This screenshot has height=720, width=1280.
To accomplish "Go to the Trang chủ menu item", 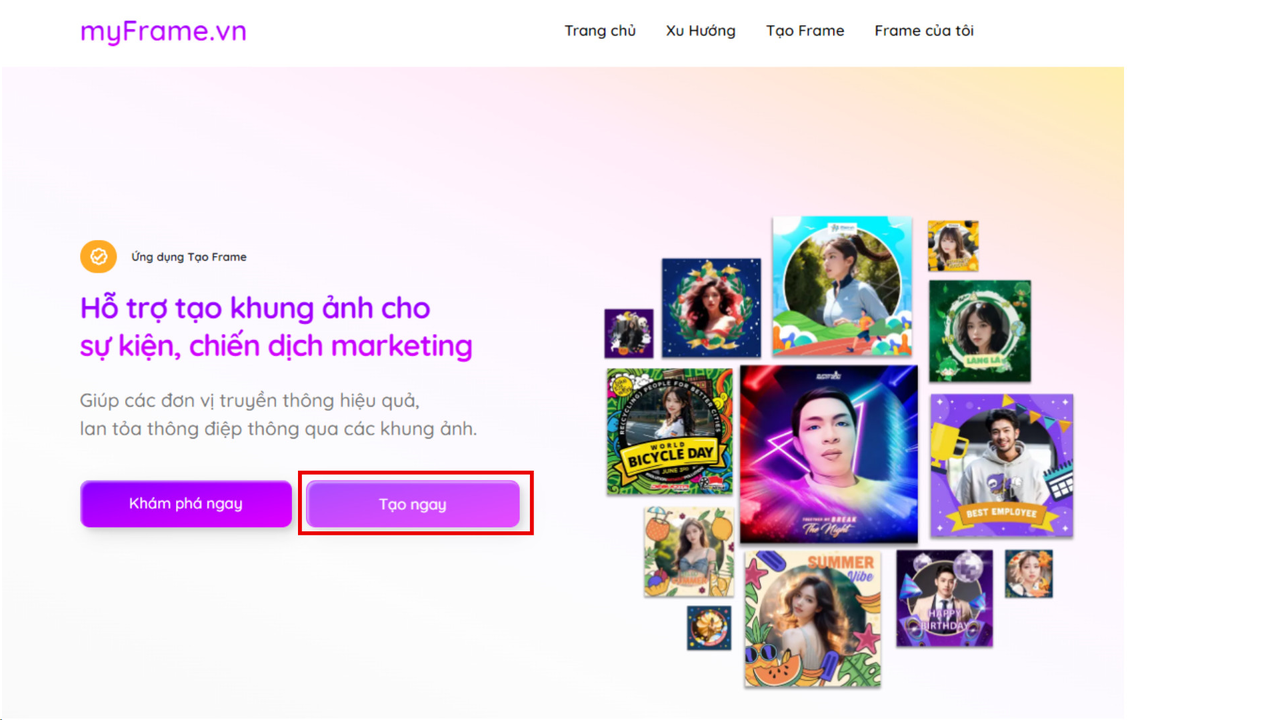I will pyautogui.click(x=600, y=31).
